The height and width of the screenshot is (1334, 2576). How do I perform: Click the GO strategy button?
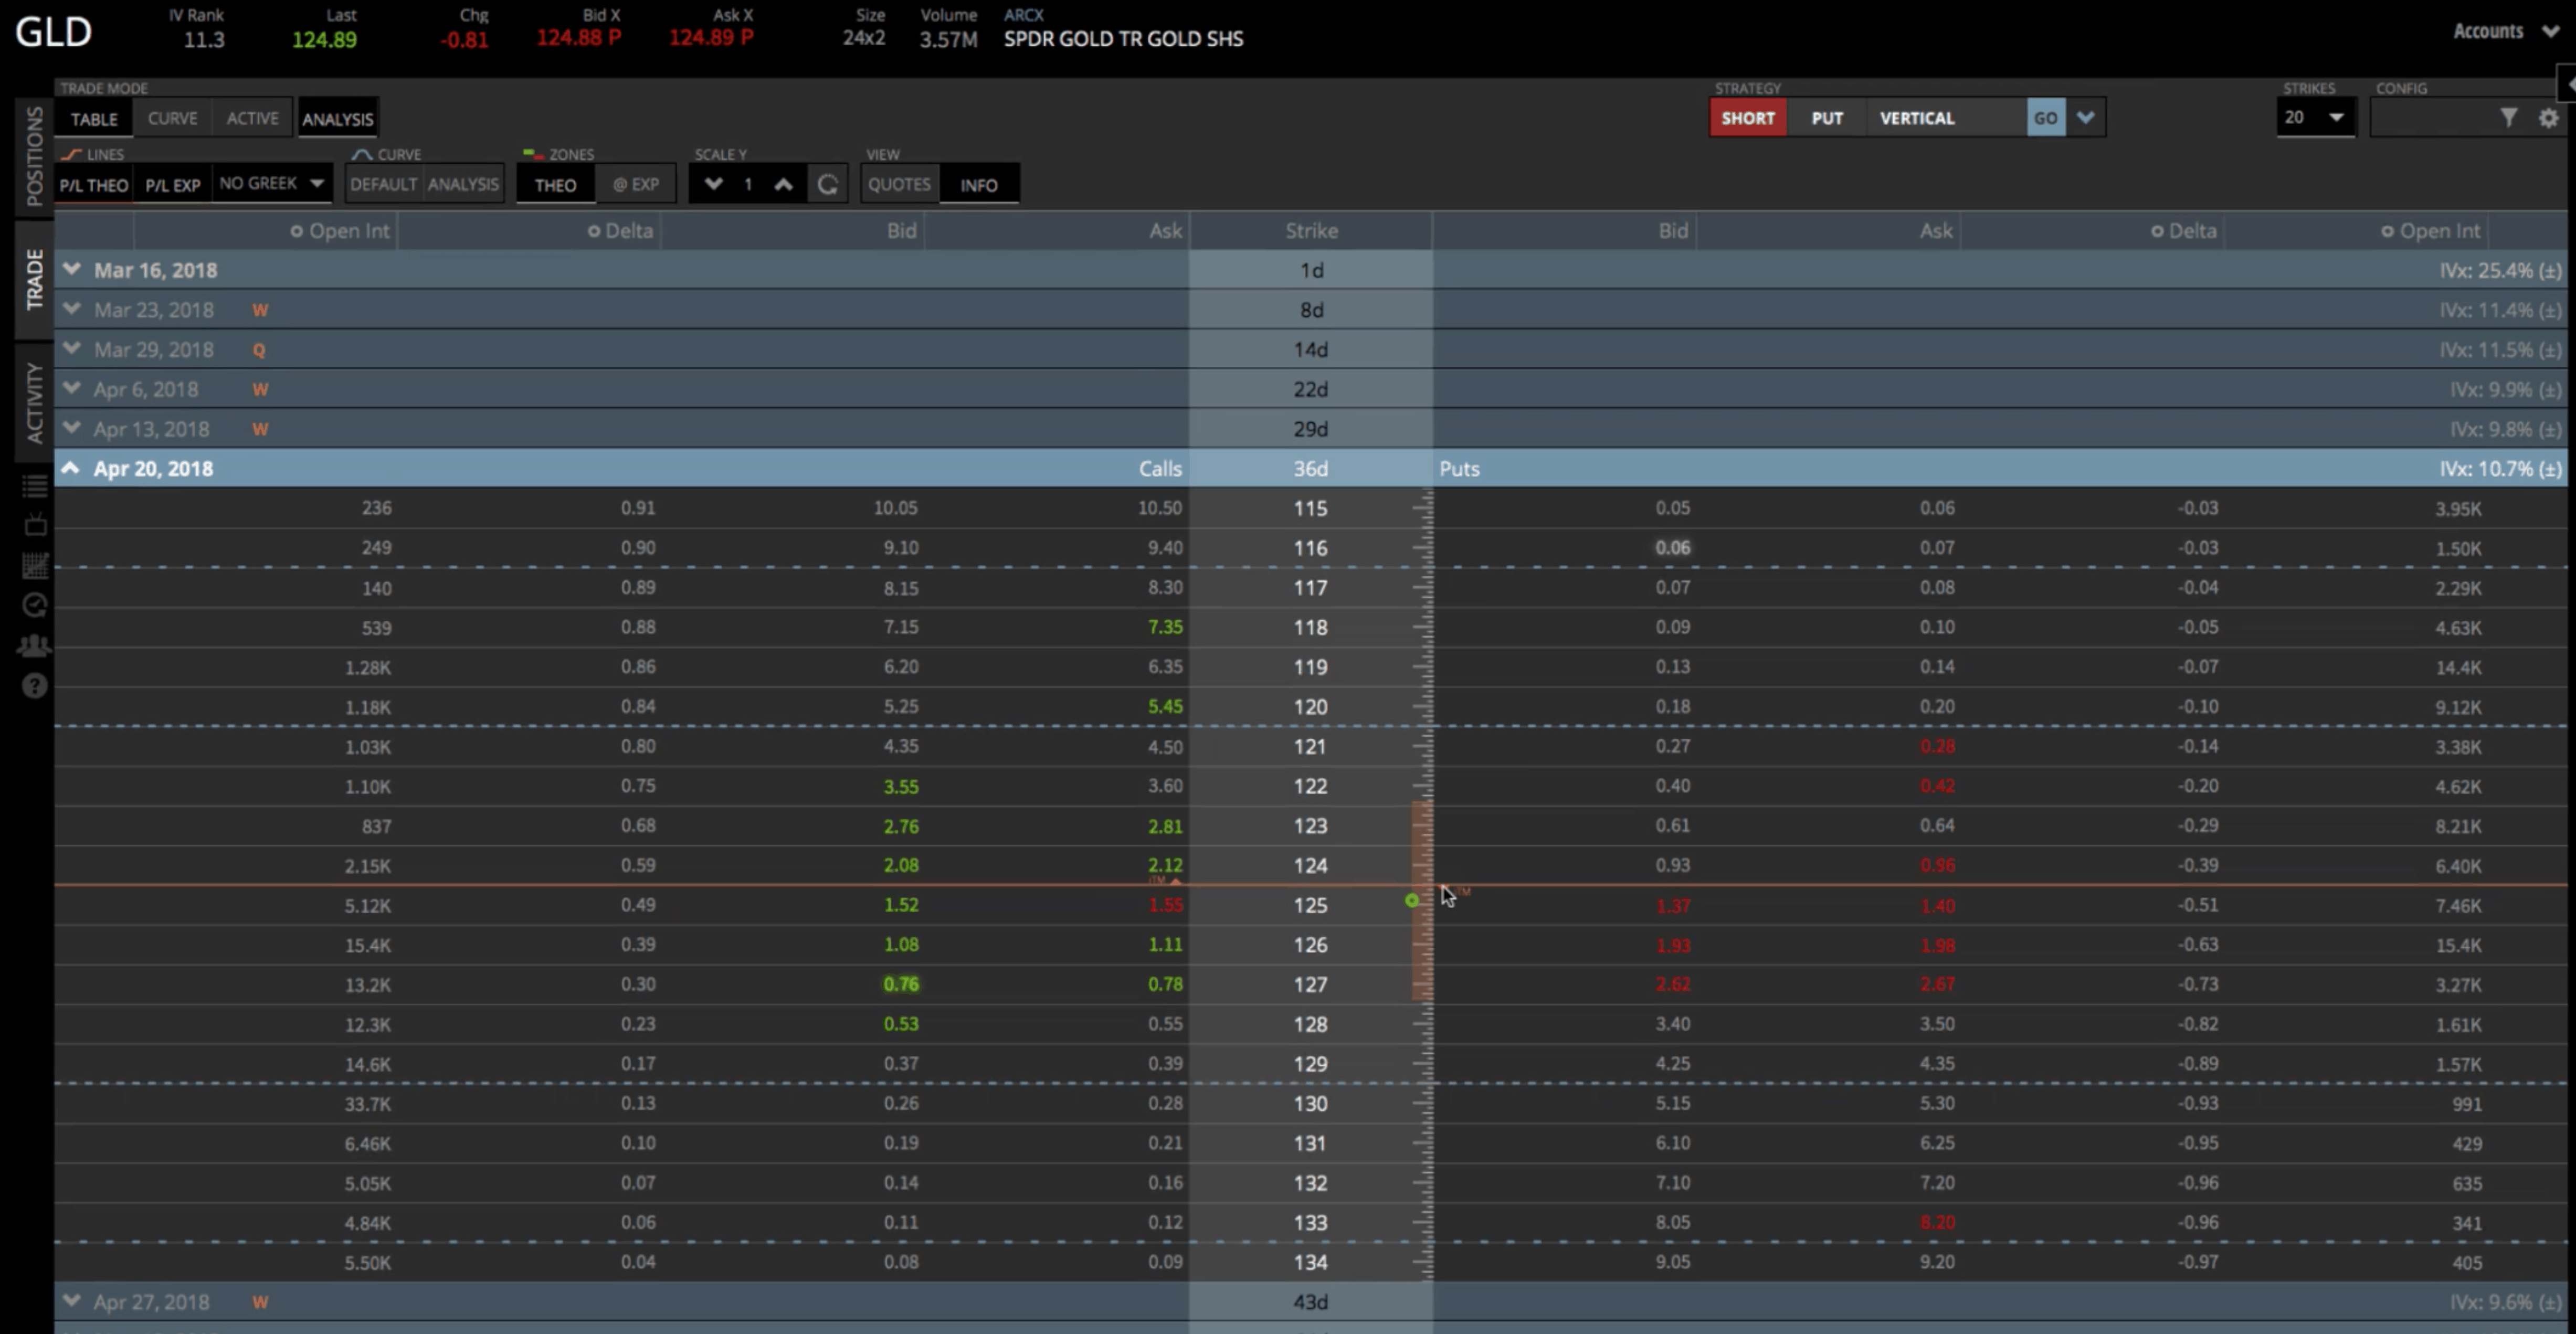point(2046,118)
